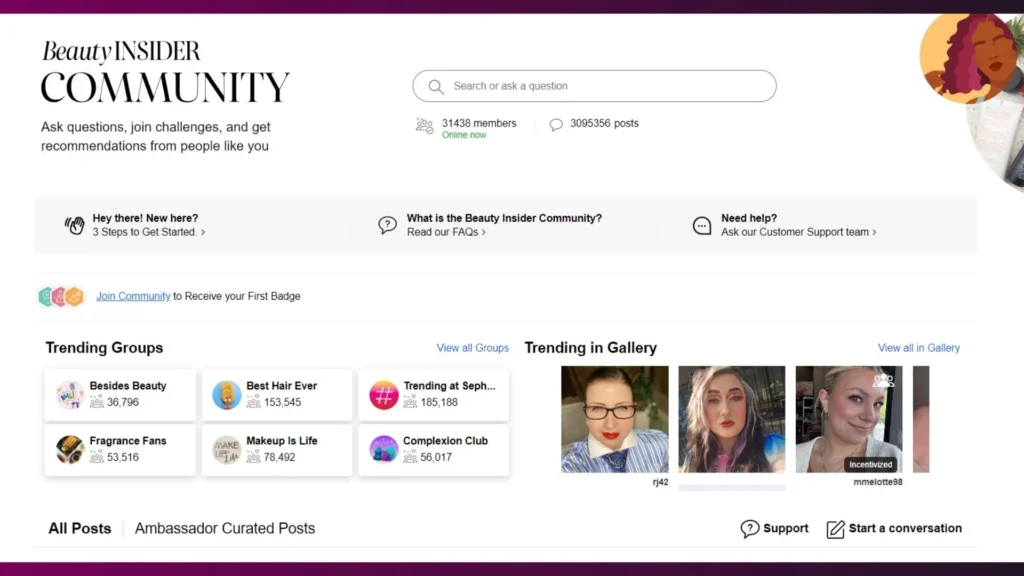This screenshot has height=576, width=1024.
Task: Click the Support button
Action: pyautogui.click(x=775, y=528)
